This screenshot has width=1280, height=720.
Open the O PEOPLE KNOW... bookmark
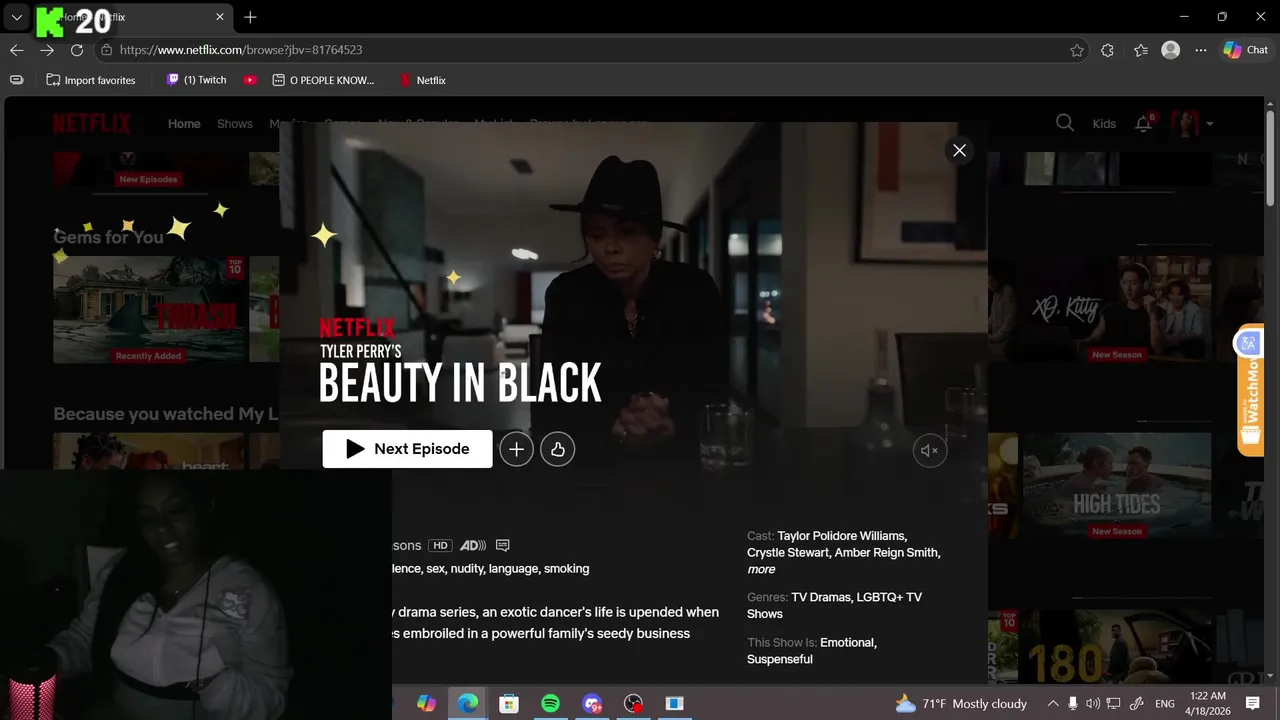[323, 80]
